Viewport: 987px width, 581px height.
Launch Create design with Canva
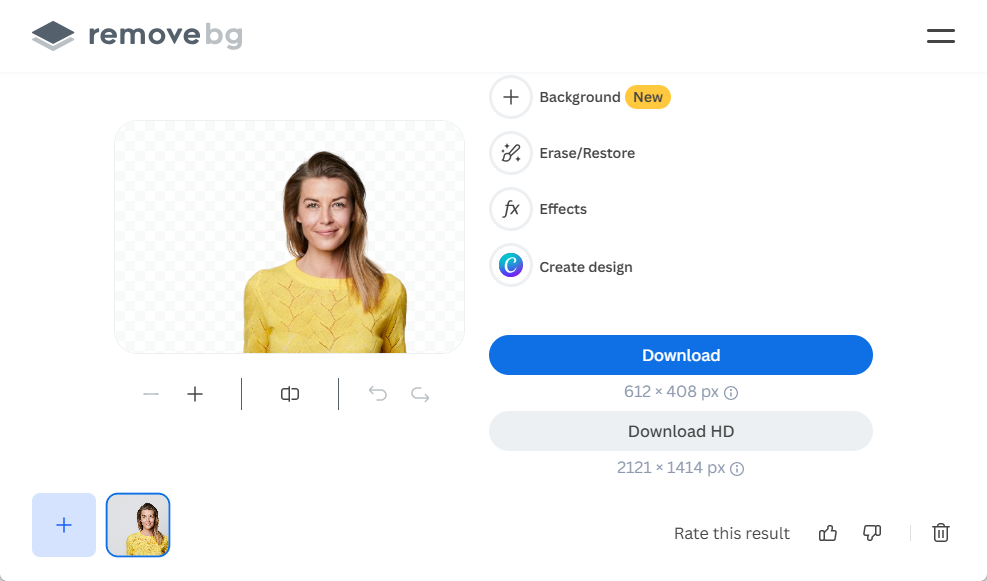[x=511, y=267]
